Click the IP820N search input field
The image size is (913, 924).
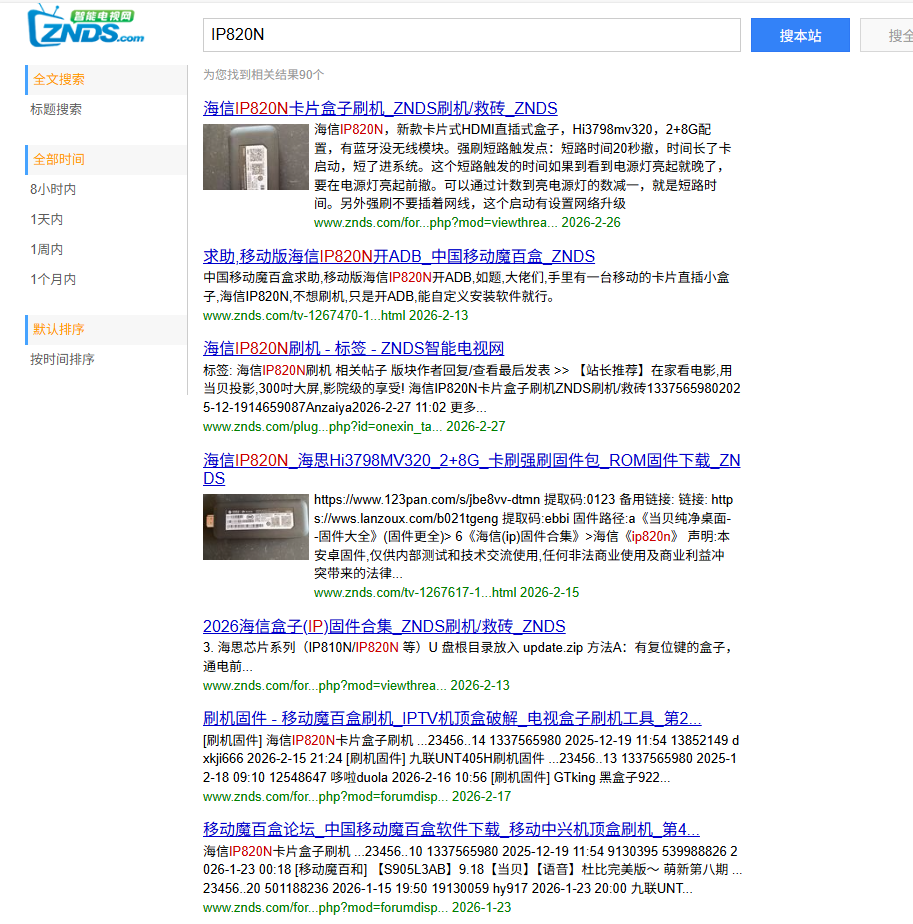click(472, 35)
